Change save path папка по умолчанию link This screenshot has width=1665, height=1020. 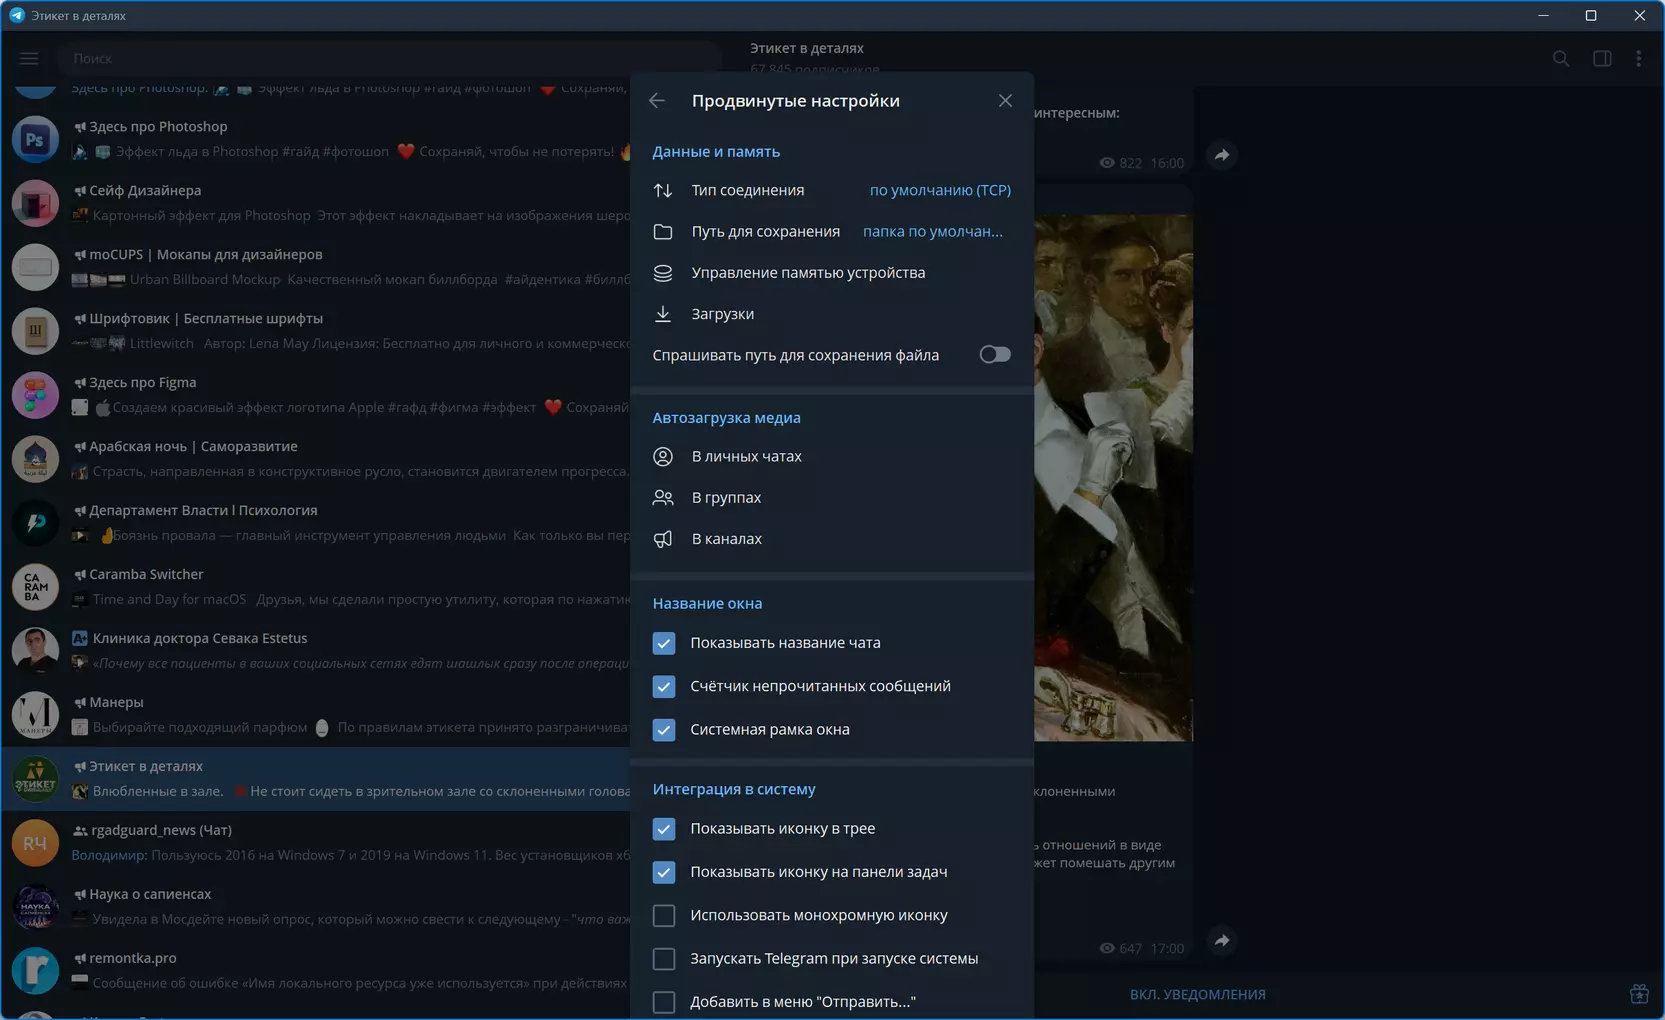932,231
